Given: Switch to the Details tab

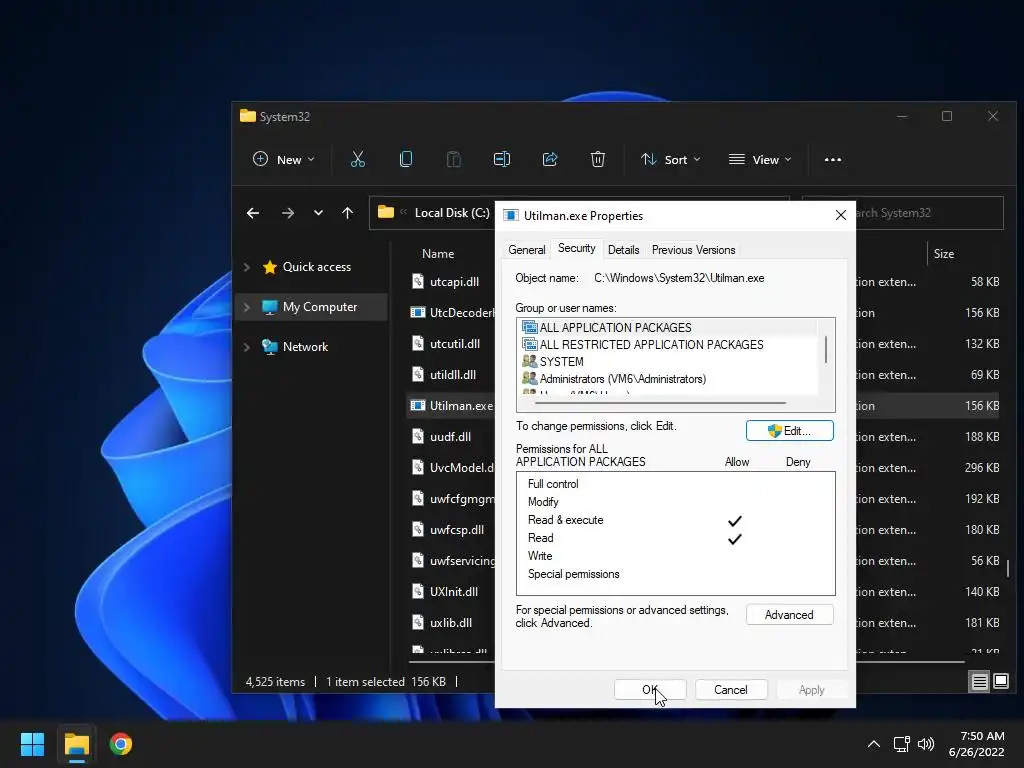Looking at the screenshot, I should (x=623, y=250).
